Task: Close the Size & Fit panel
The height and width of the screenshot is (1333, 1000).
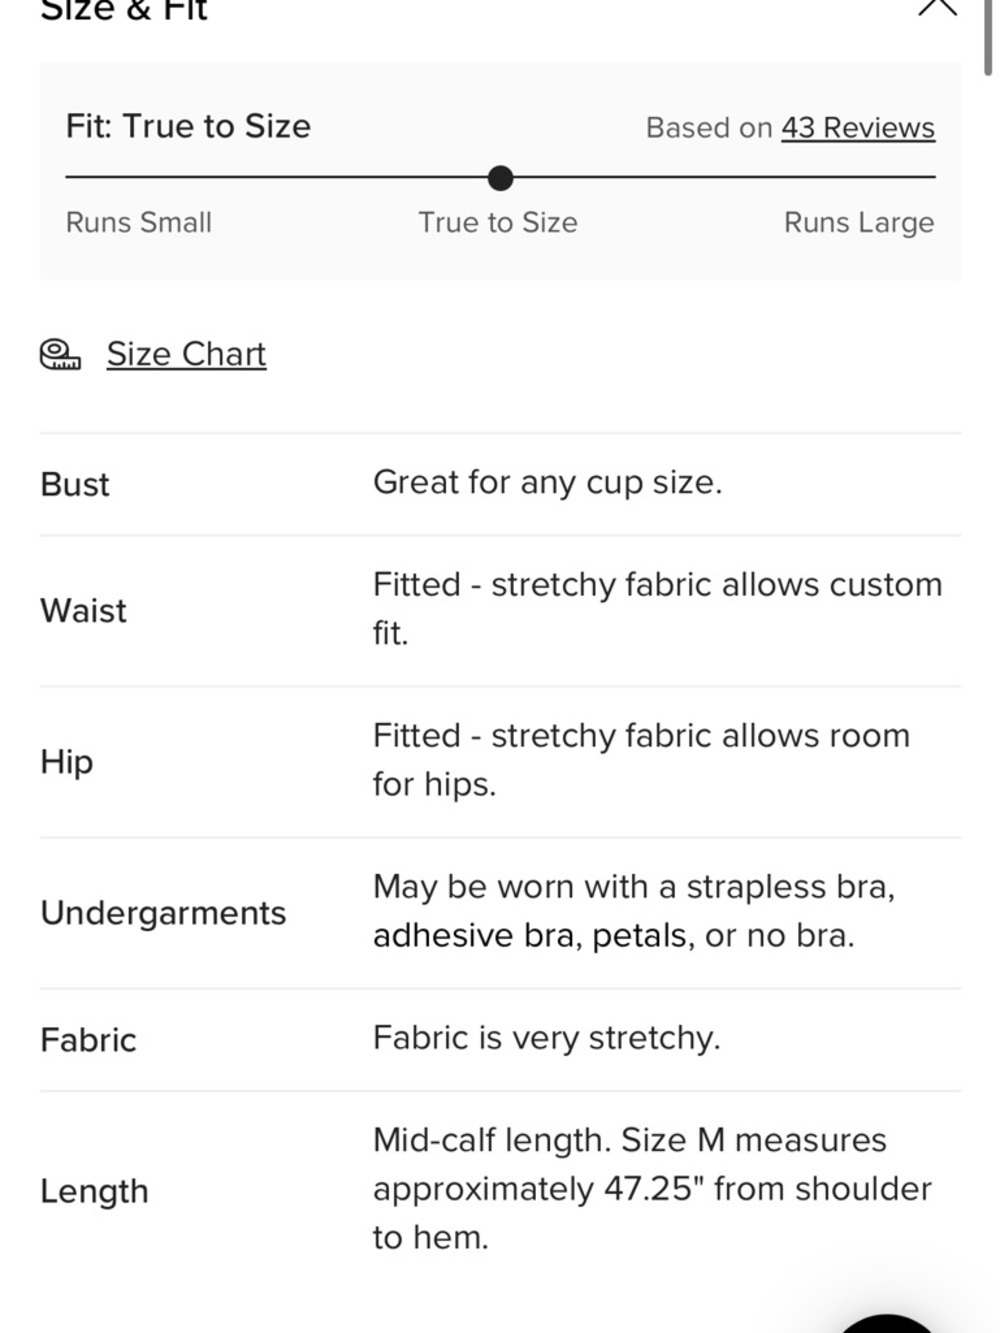Action: coord(937,6)
